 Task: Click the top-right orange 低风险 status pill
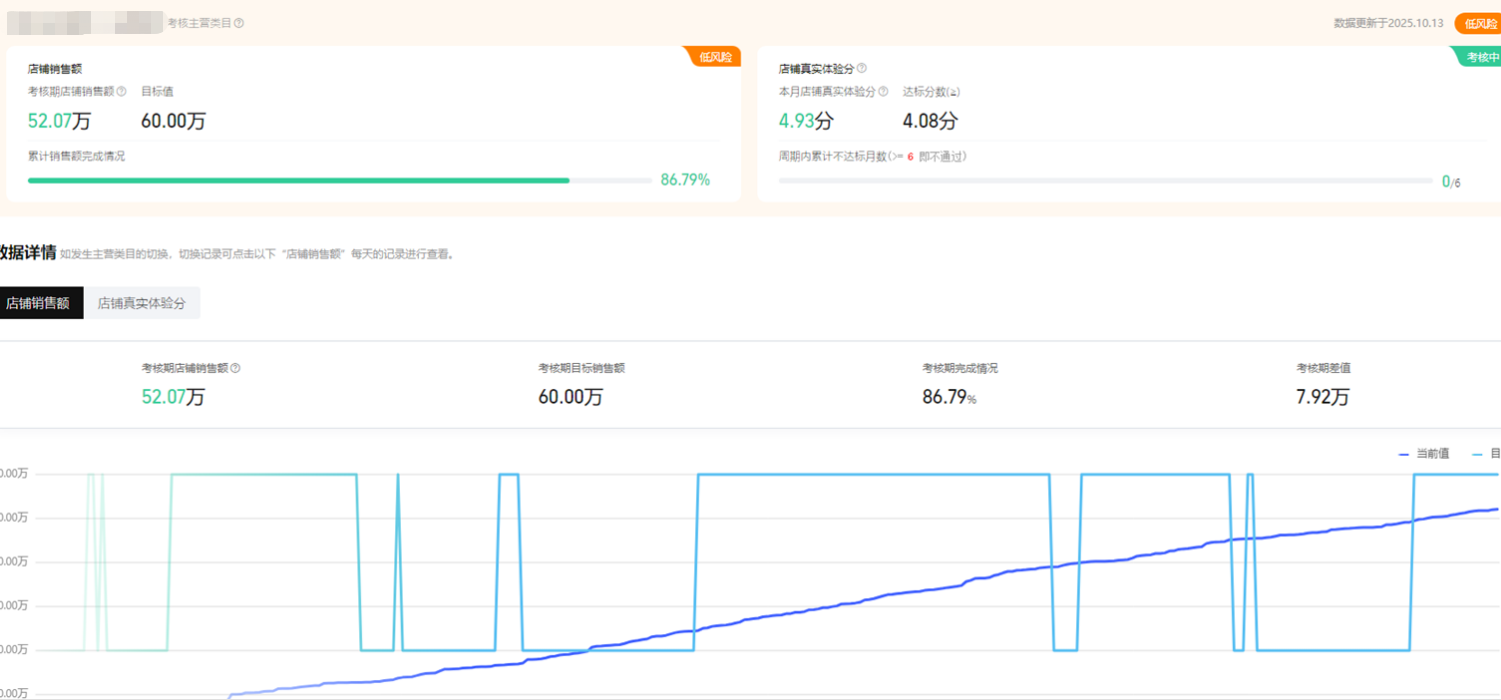[x=1479, y=23]
